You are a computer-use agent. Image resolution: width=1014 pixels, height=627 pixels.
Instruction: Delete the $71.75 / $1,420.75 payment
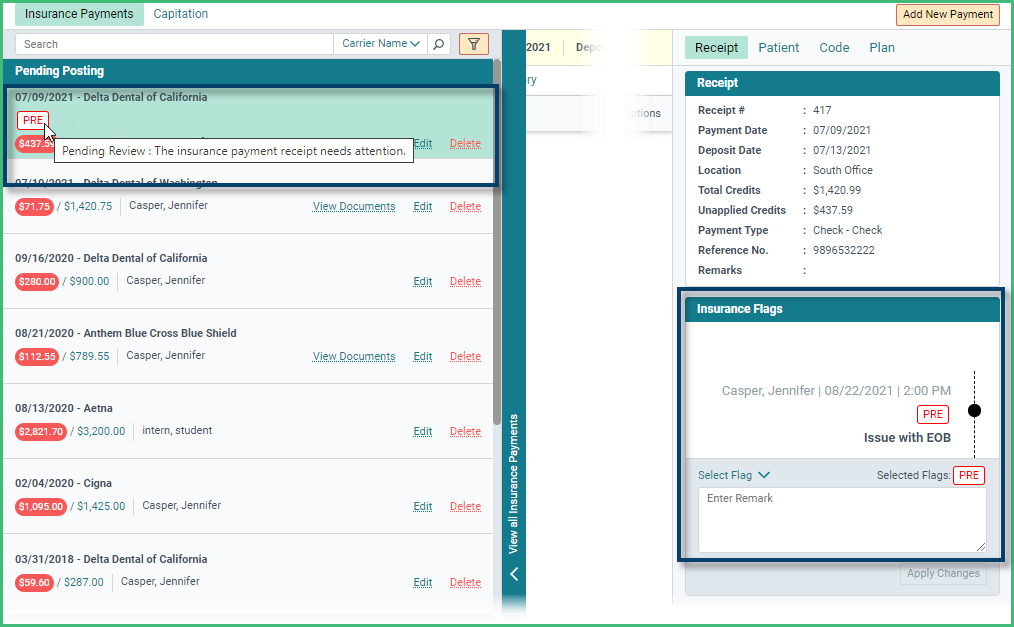tap(465, 206)
